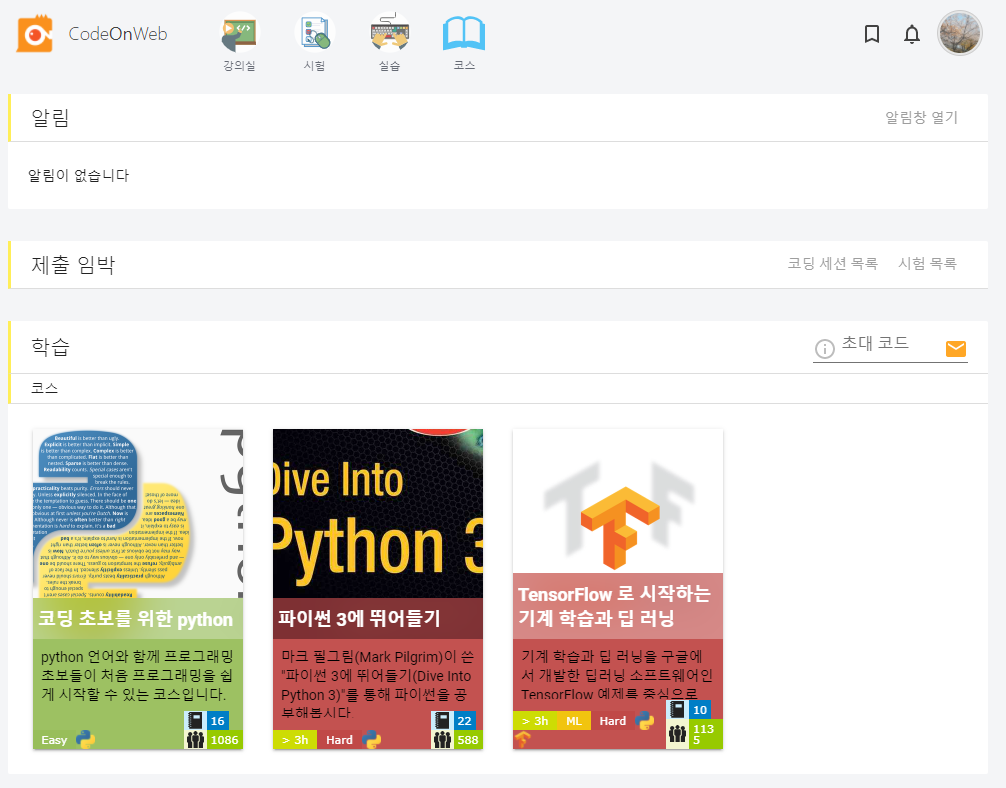Image resolution: width=1006 pixels, height=788 pixels.
Task: Click the bookmark icon in header
Action: [871, 34]
